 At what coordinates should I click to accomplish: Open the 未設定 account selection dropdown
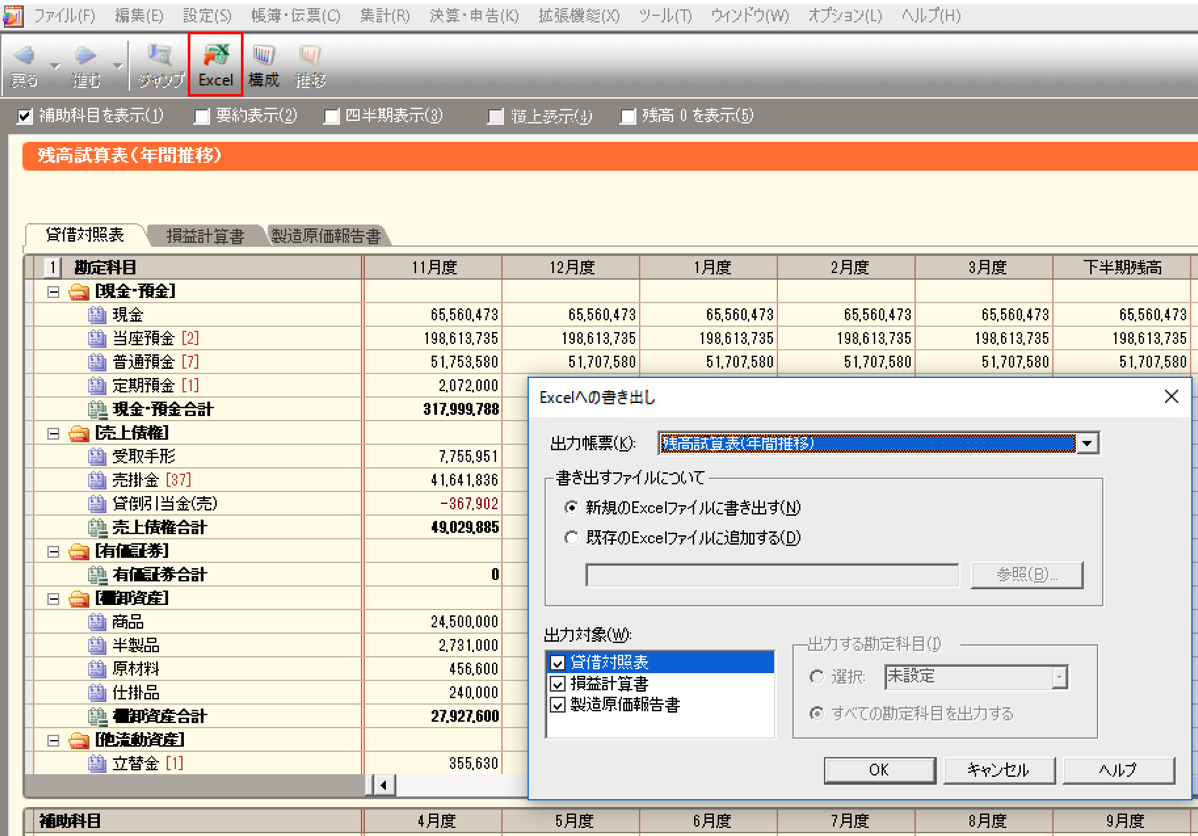click(1059, 677)
